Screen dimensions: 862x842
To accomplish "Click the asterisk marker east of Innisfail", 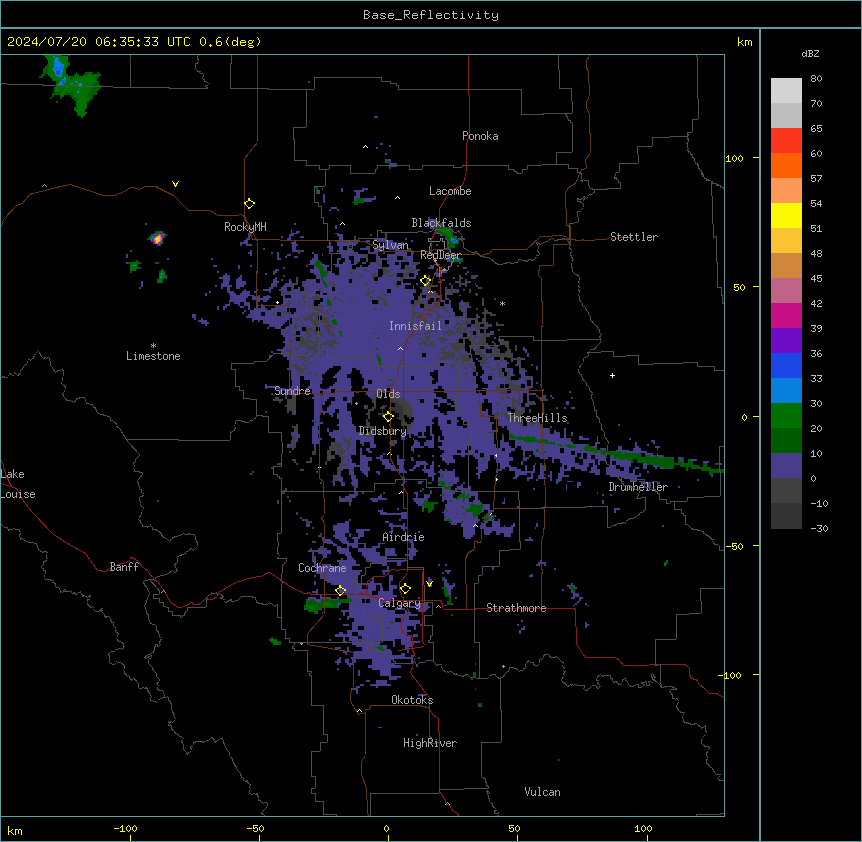I will point(502,304).
